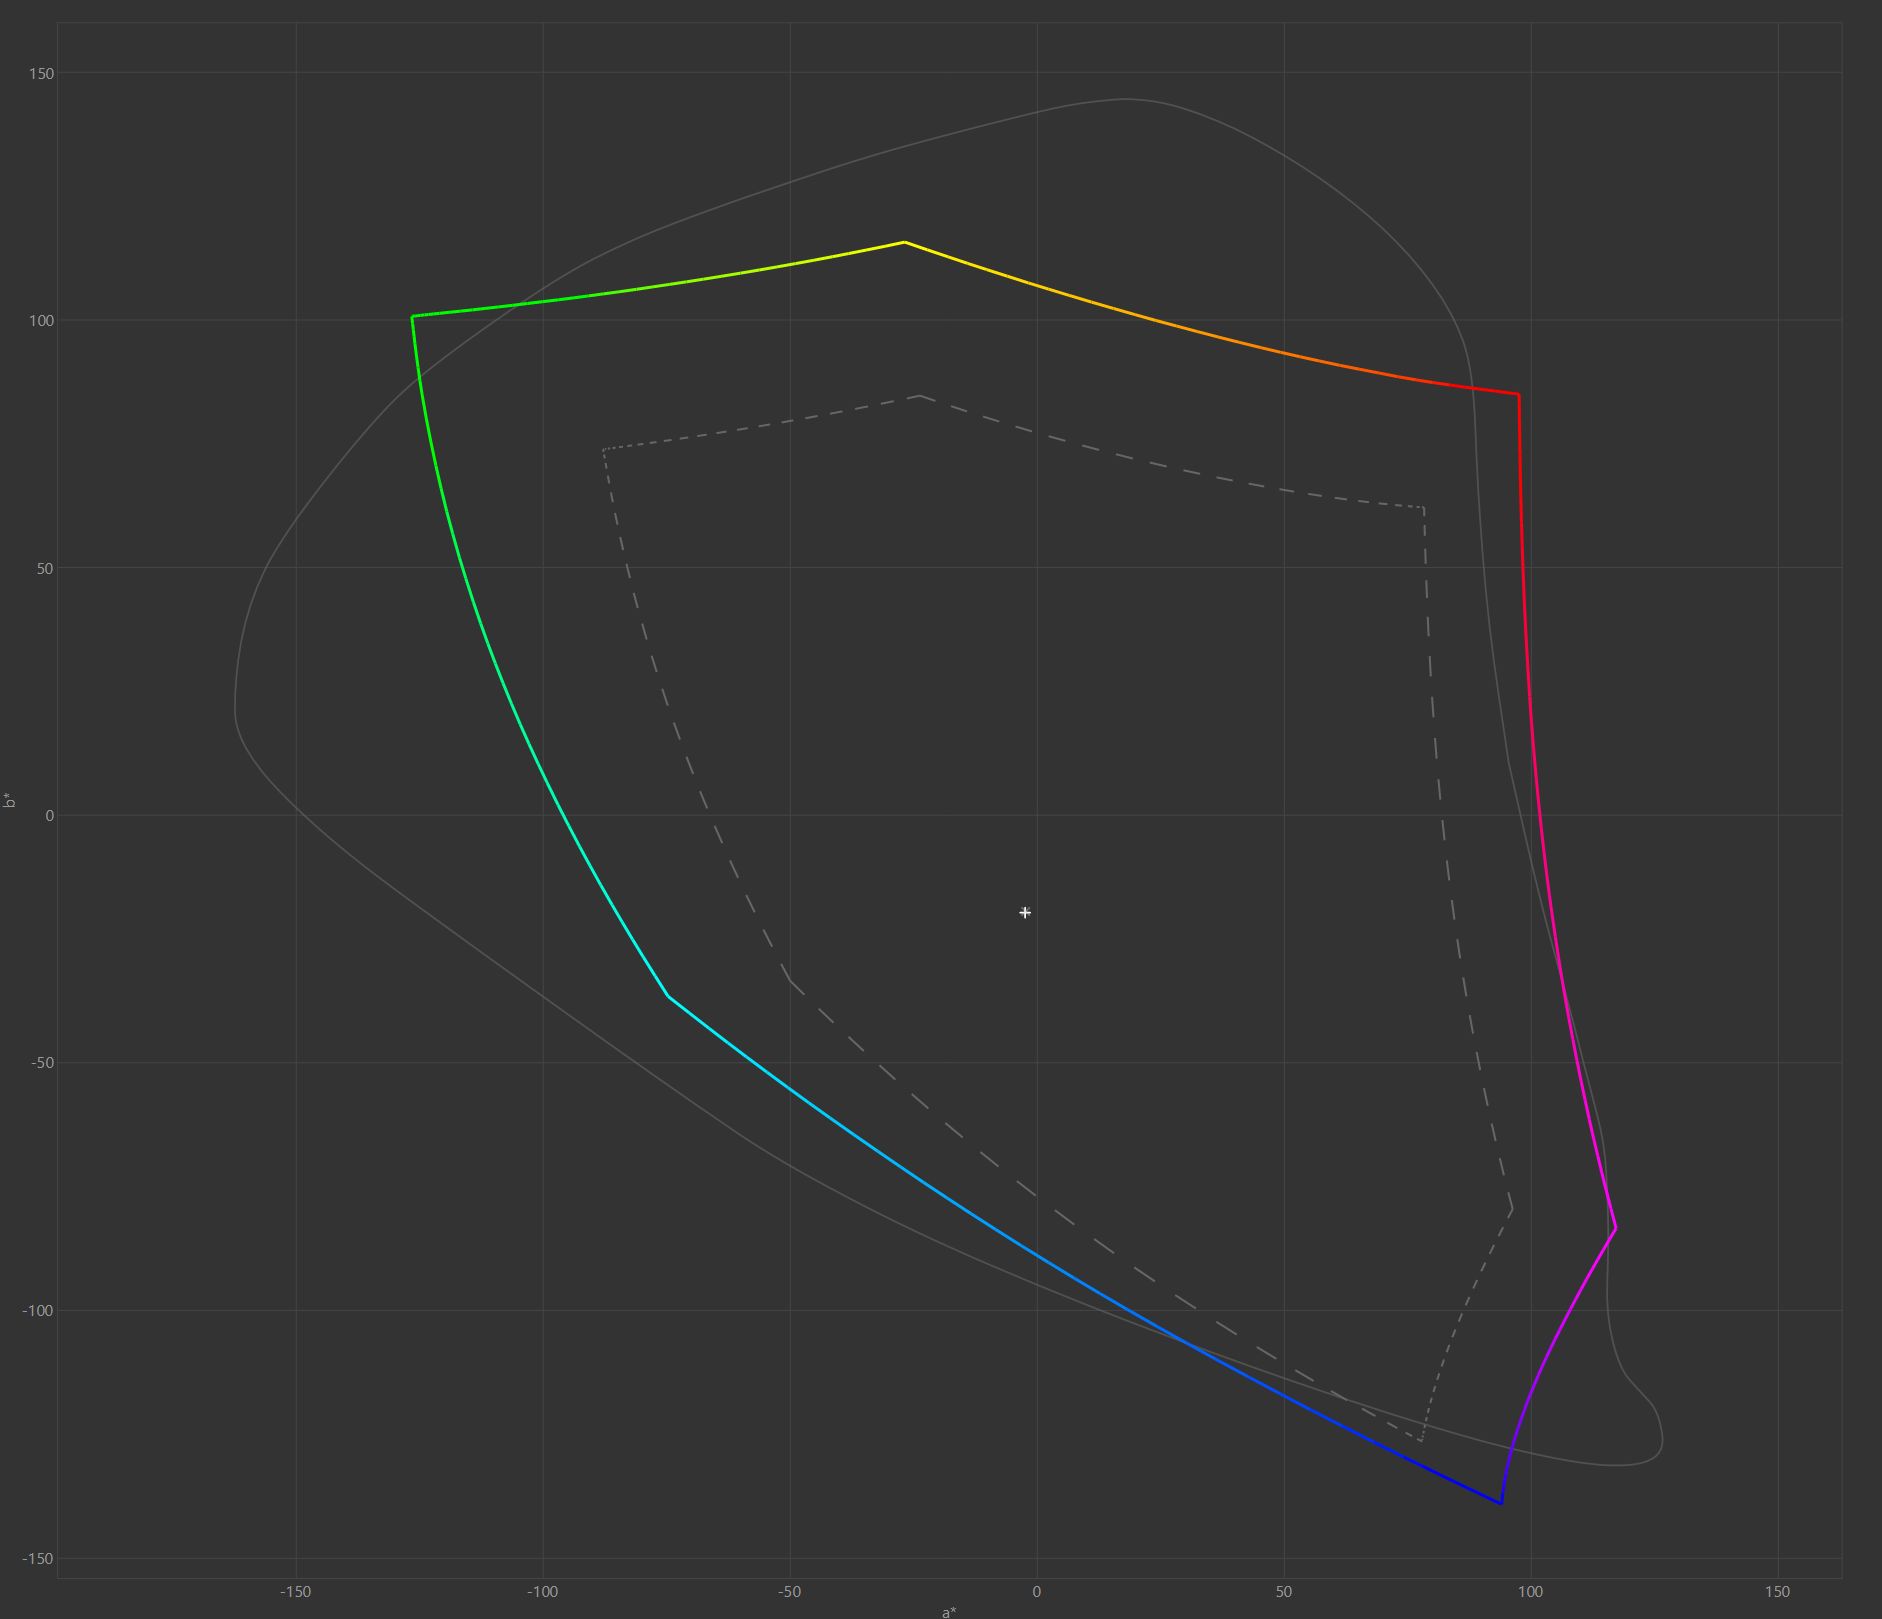Image resolution: width=1882 pixels, height=1619 pixels.
Task: Click the magenta vertex of the colored gamut
Action: (1615, 1228)
